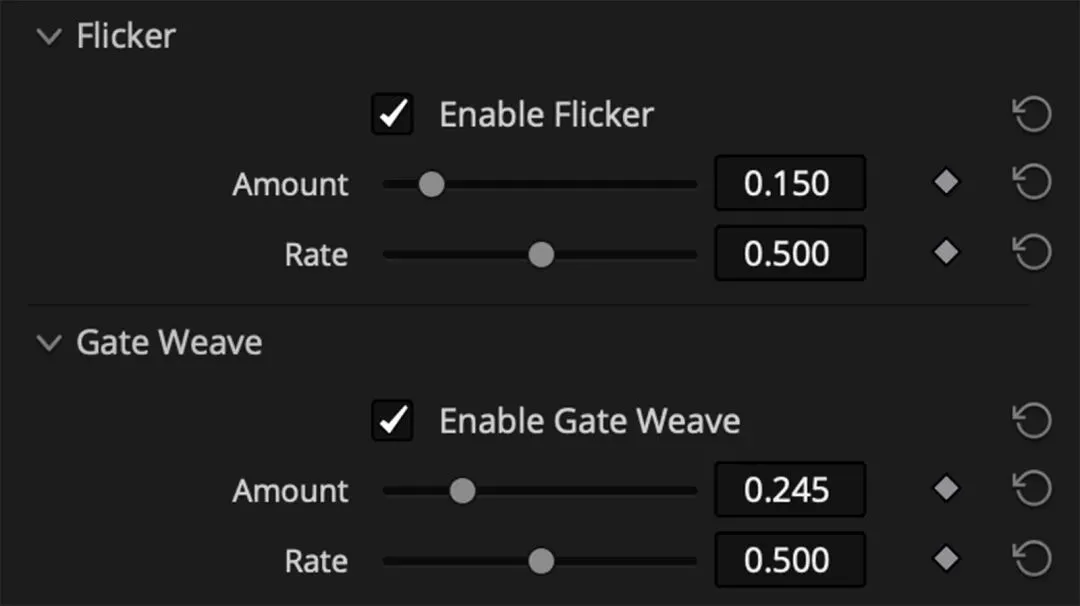The height and width of the screenshot is (606, 1080).
Task: Reset the Gate Weave Rate value
Action: 1032,559
